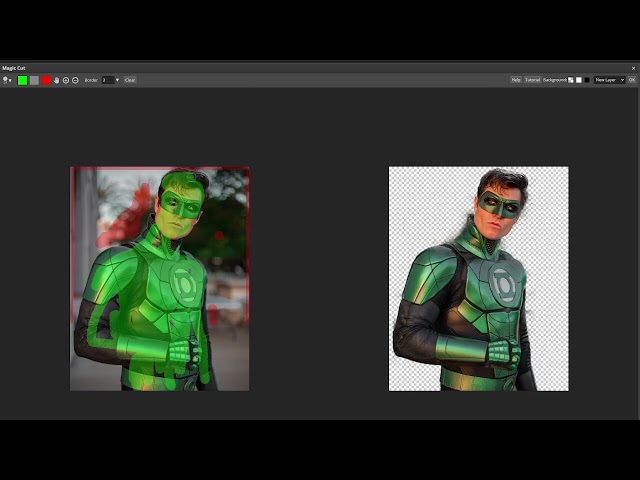This screenshot has height=480, width=640.
Task: Open the brush size picker dropdown
Action: click(7, 80)
